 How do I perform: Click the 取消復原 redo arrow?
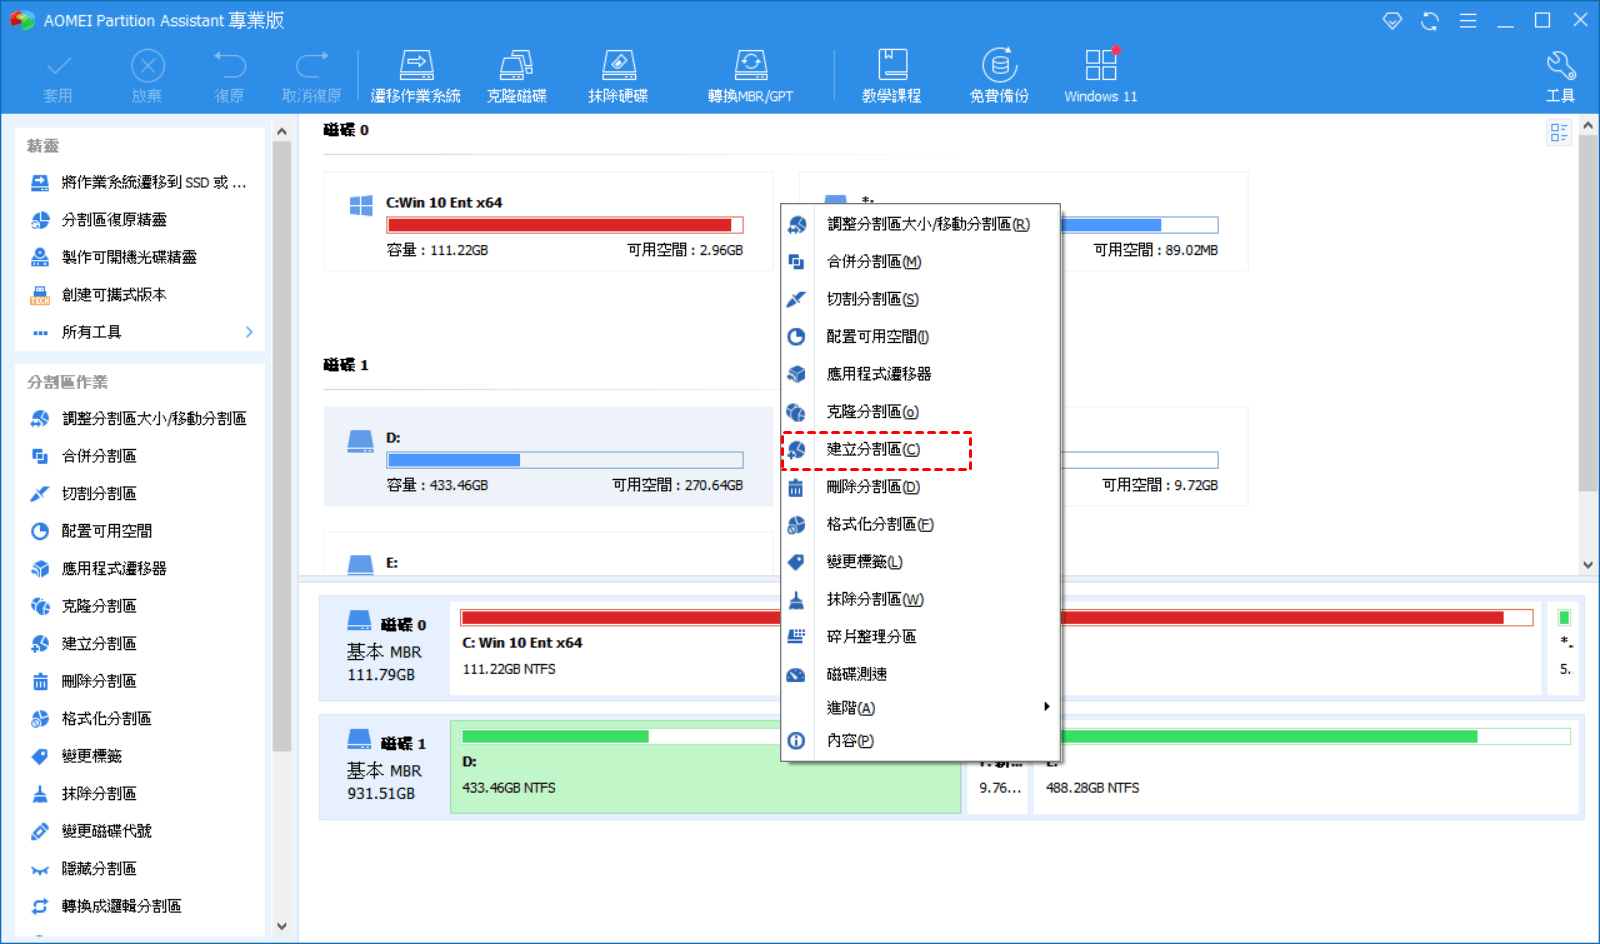click(x=312, y=77)
